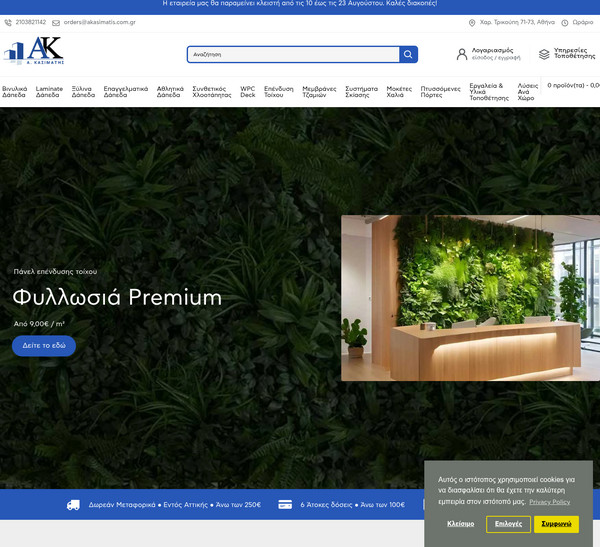Open Βινυλικά Δάπεδα menu
The width and height of the screenshot is (600, 547).
tap(15, 92)
